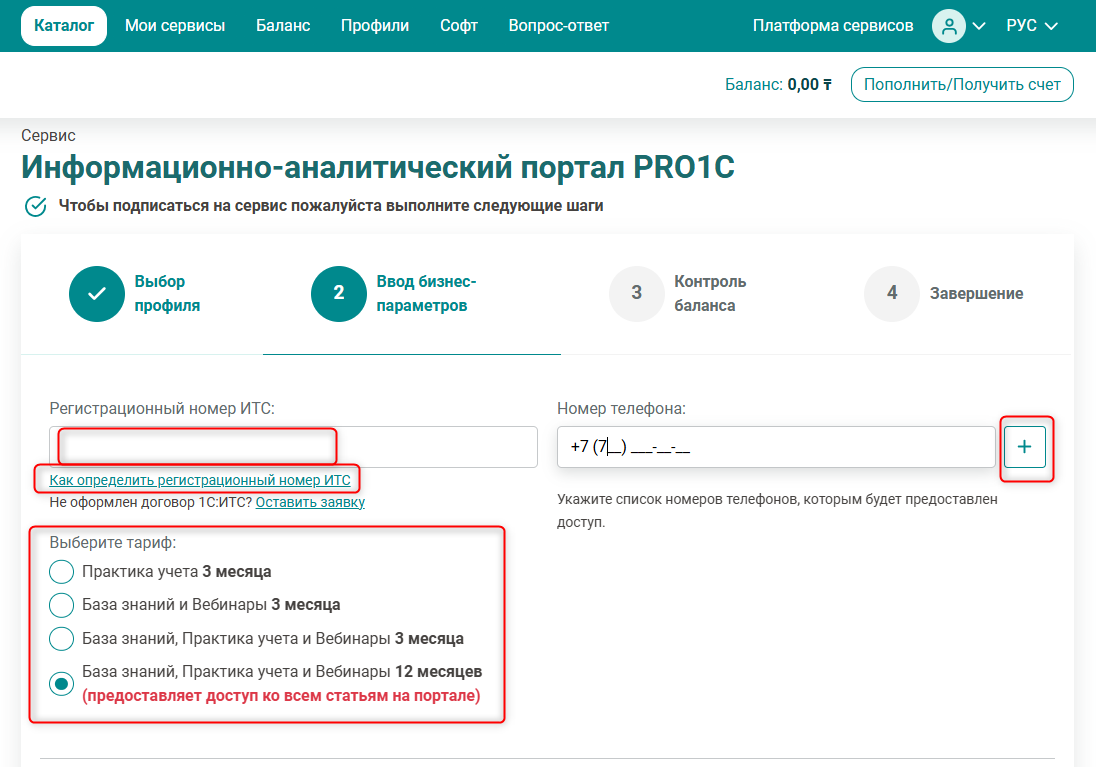Open the Вопрос-ответ menu page
1096x767 pixels.
tap(558, 26)
